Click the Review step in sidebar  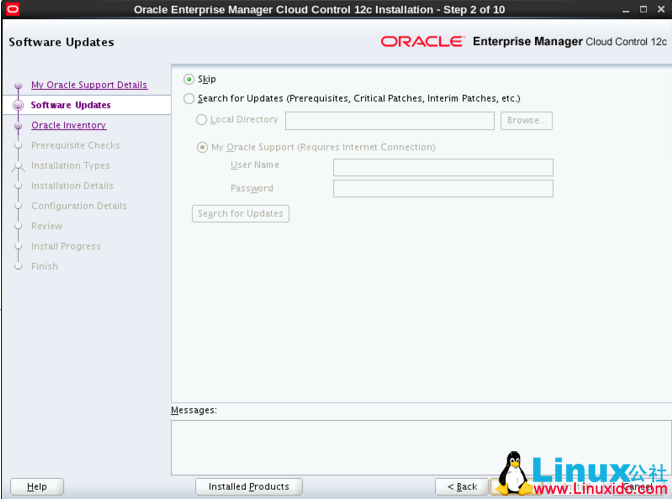point(47,226)
